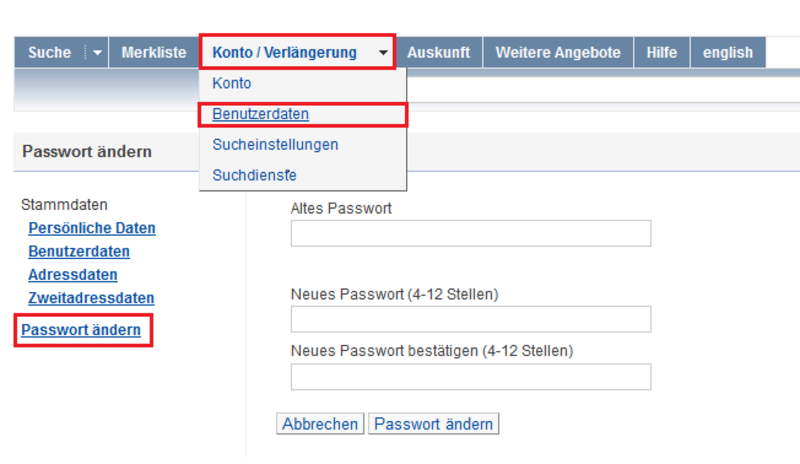Click the Neues Passwort input field
Screen dimensions: 800x464
470,319
